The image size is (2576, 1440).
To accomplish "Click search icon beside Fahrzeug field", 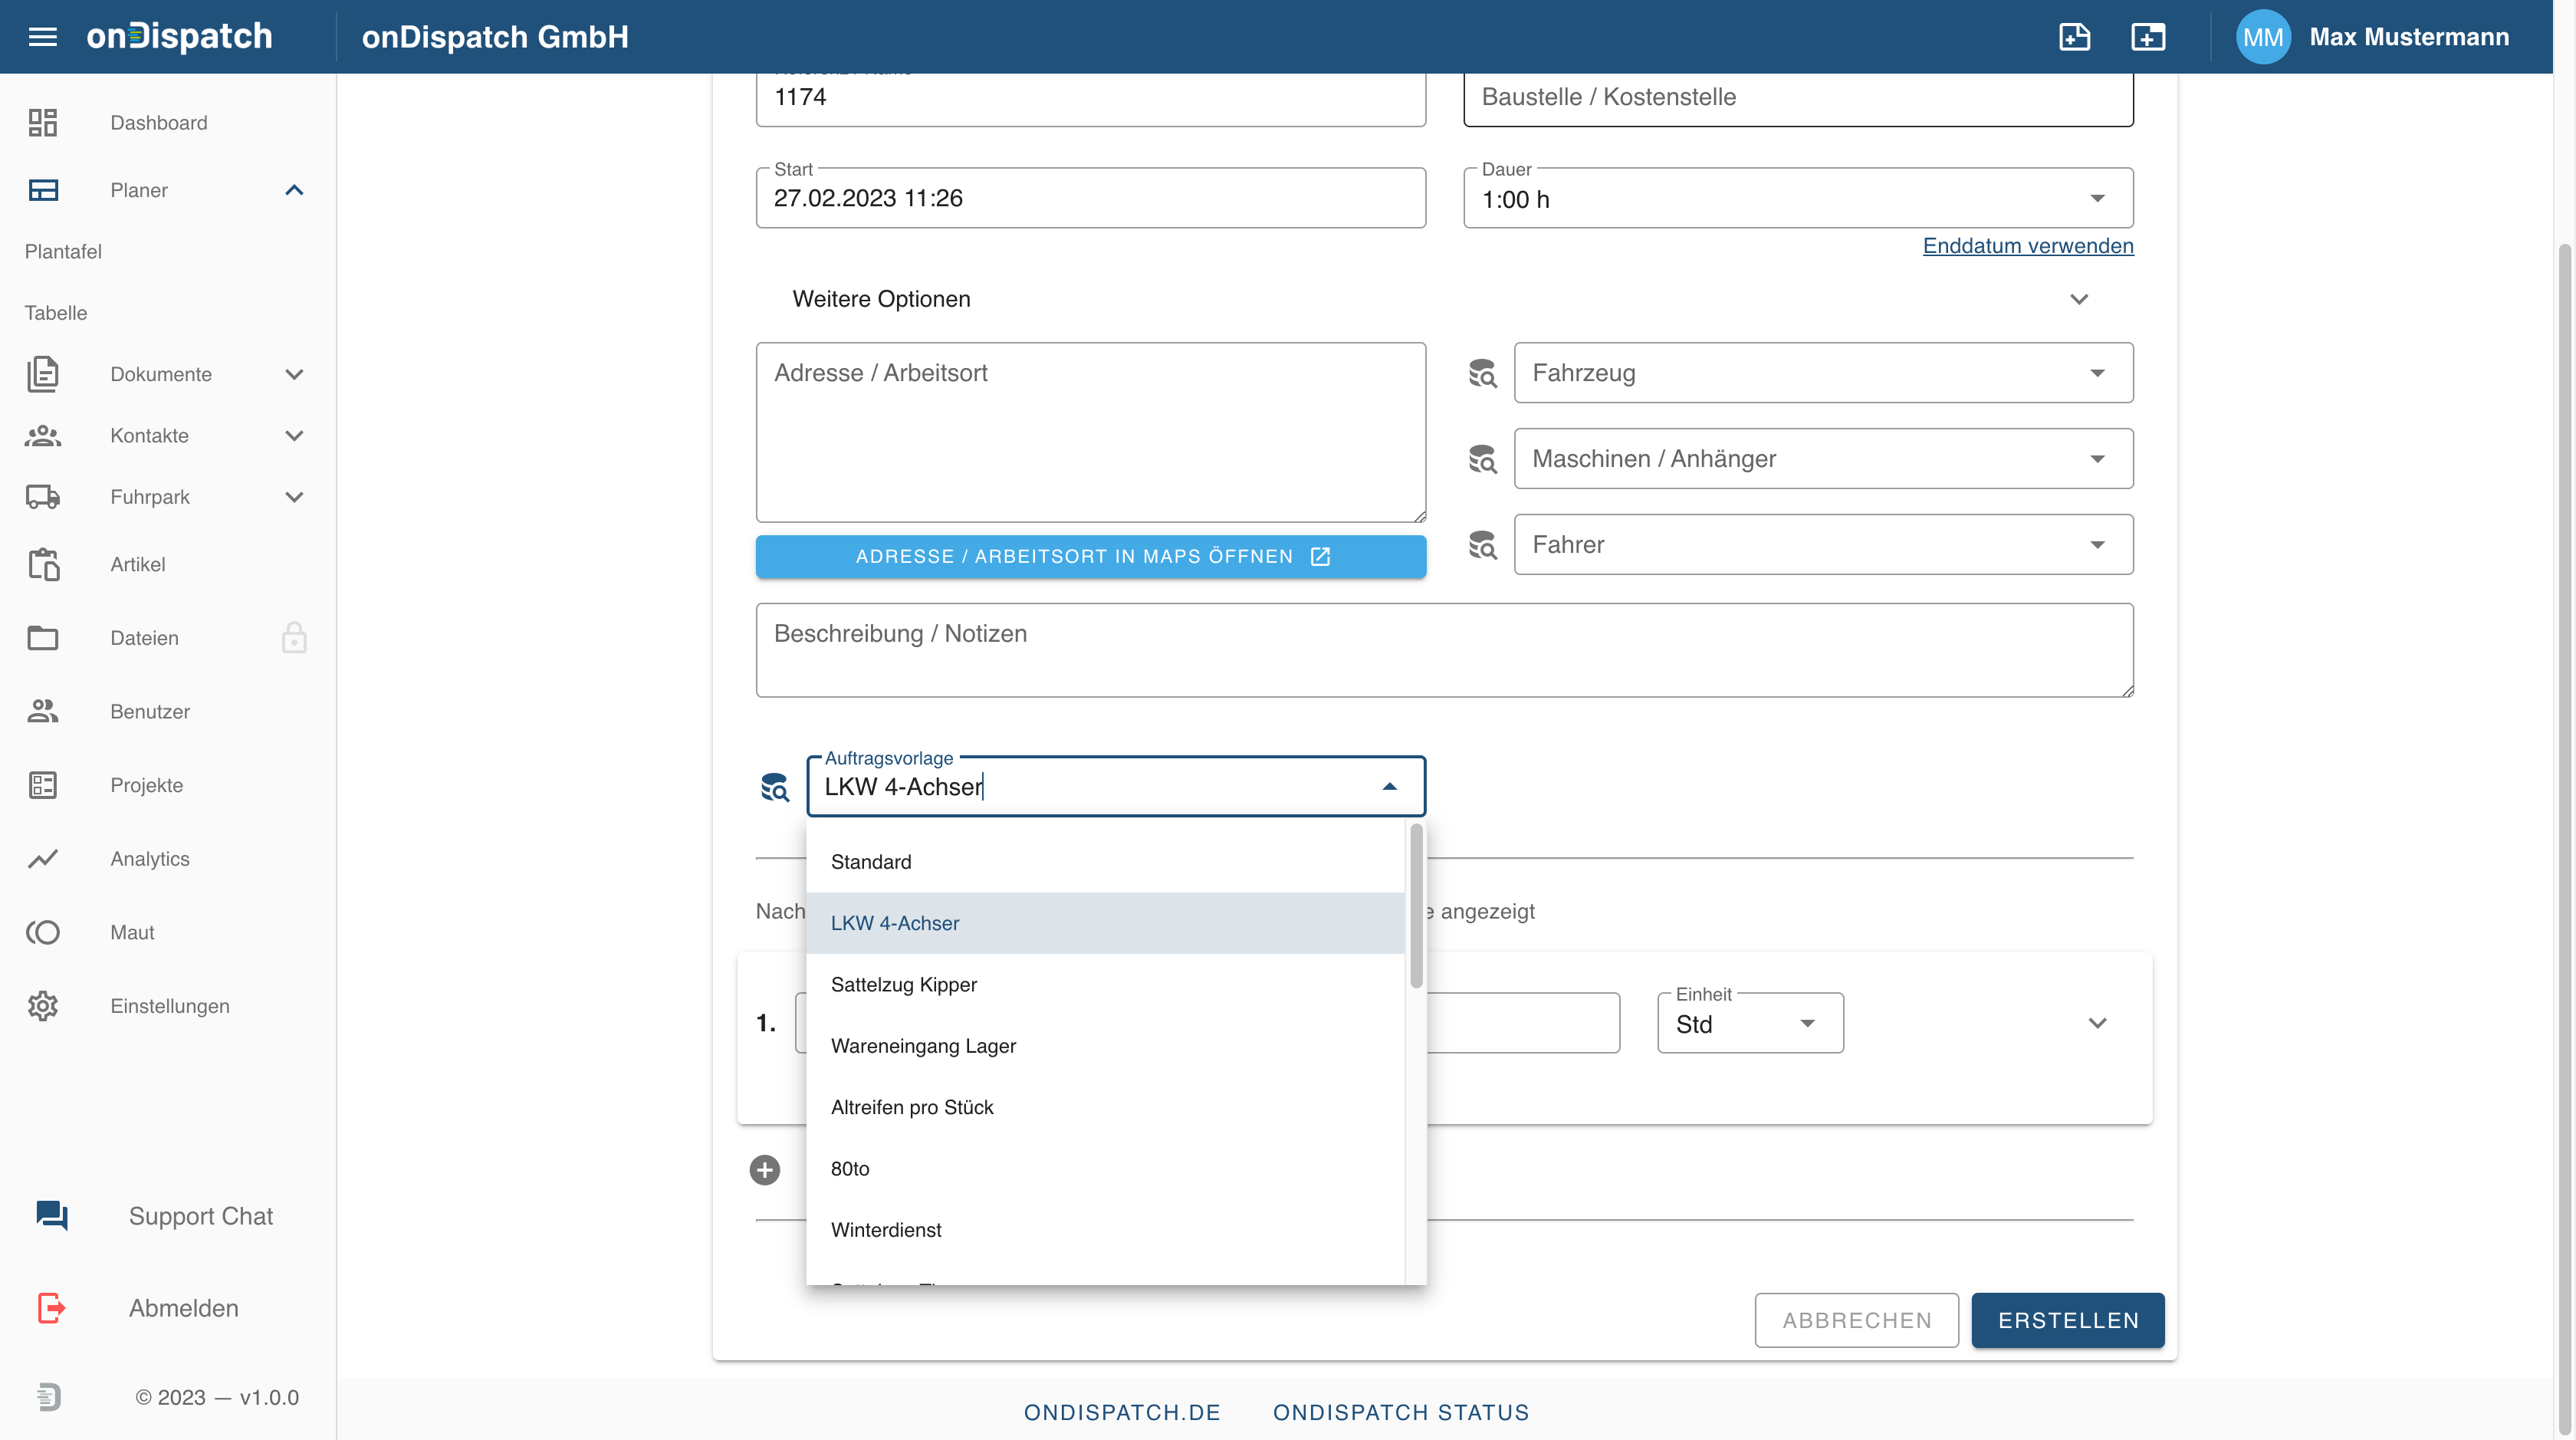I will tap(1482, 373).
